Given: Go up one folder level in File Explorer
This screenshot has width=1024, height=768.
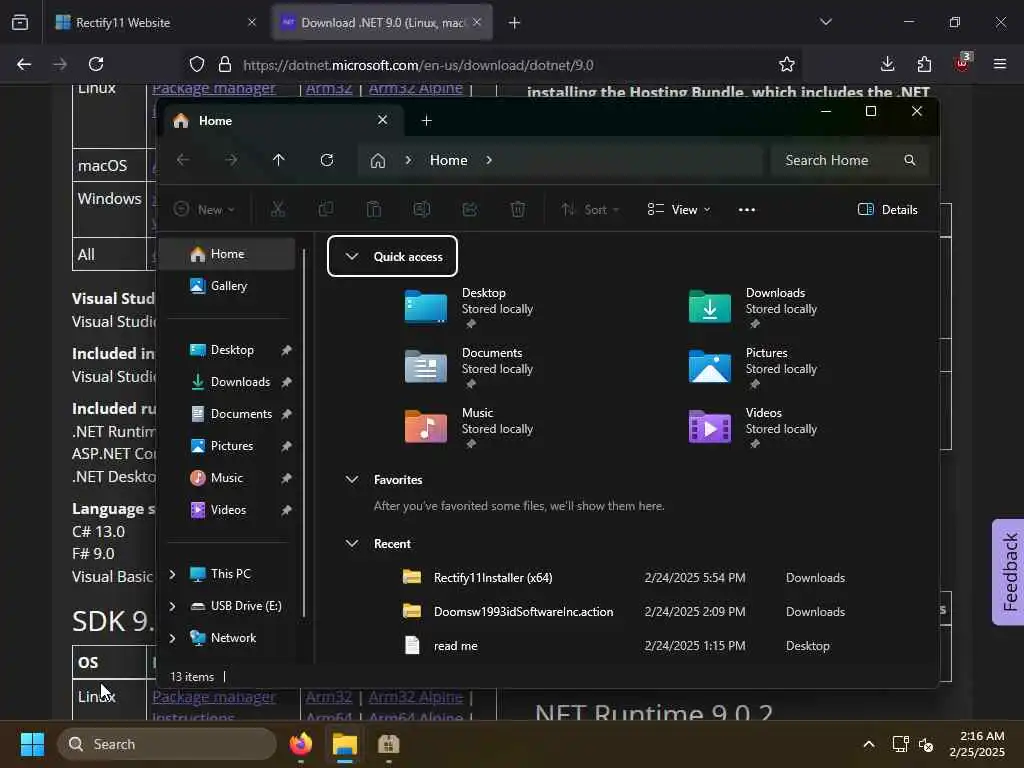Looking at the screenshot, I should [279, 160].
